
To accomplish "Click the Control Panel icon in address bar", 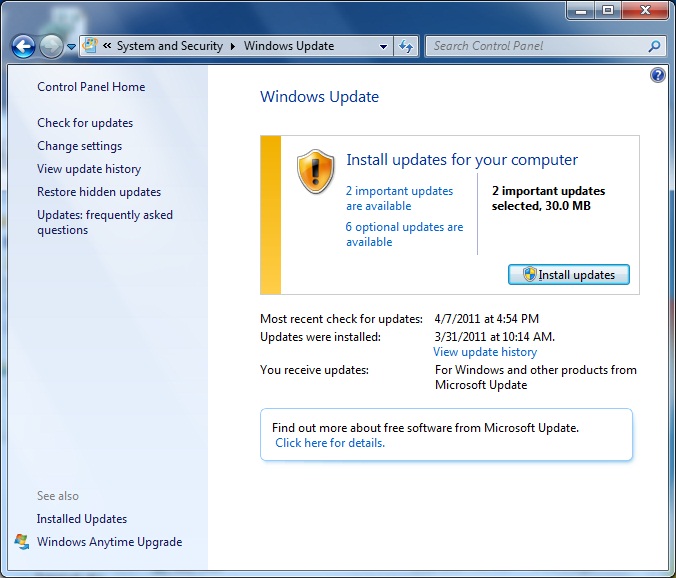I will 90,46.
